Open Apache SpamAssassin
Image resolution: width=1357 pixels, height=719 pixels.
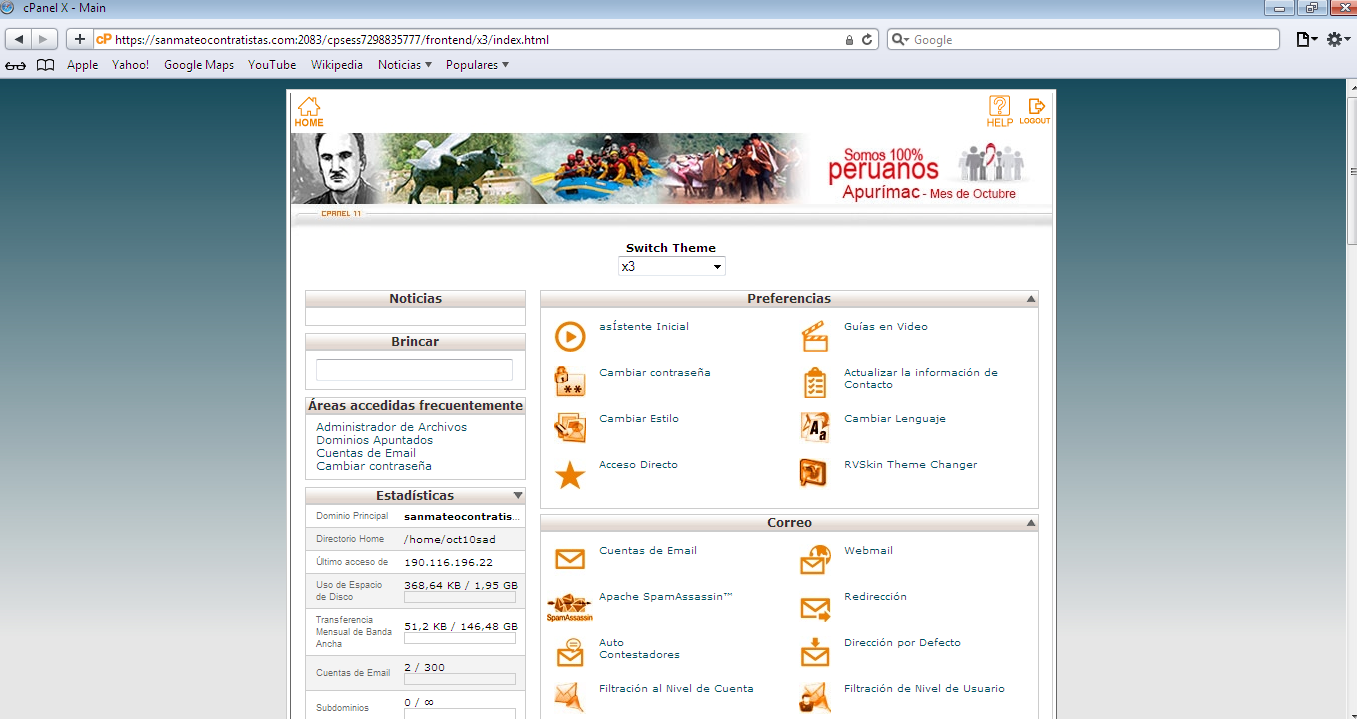tap(665, 595)
